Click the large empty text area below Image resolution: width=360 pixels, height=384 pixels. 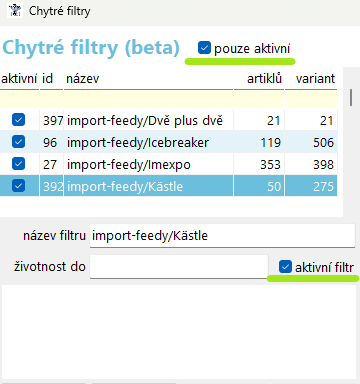tap(179, 332)
